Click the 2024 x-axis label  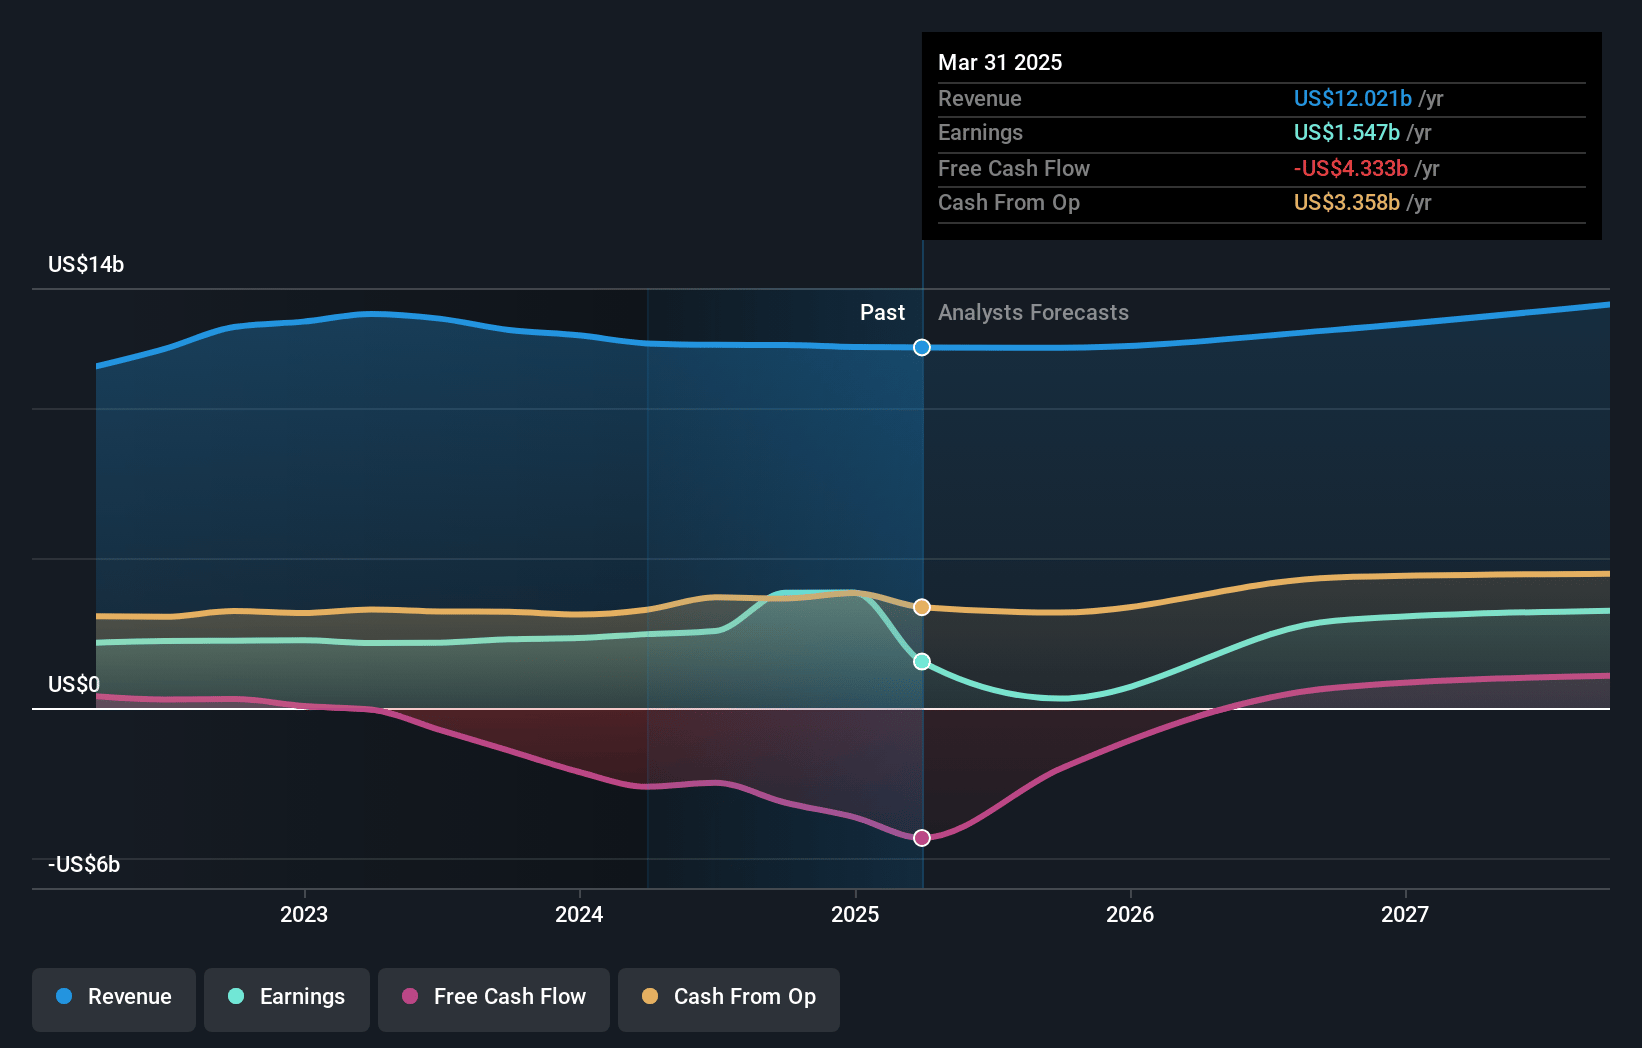tap(579, 914)
